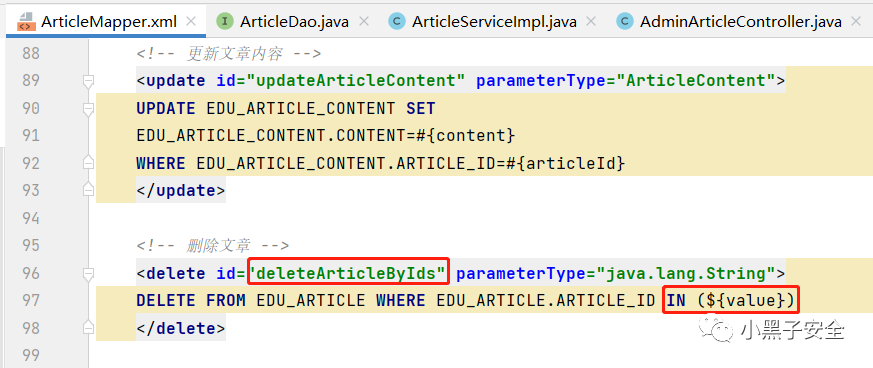Viewport: 873px width, 368px height.
Task: Click the #{content} placeholder
Action: pos(465,135)
